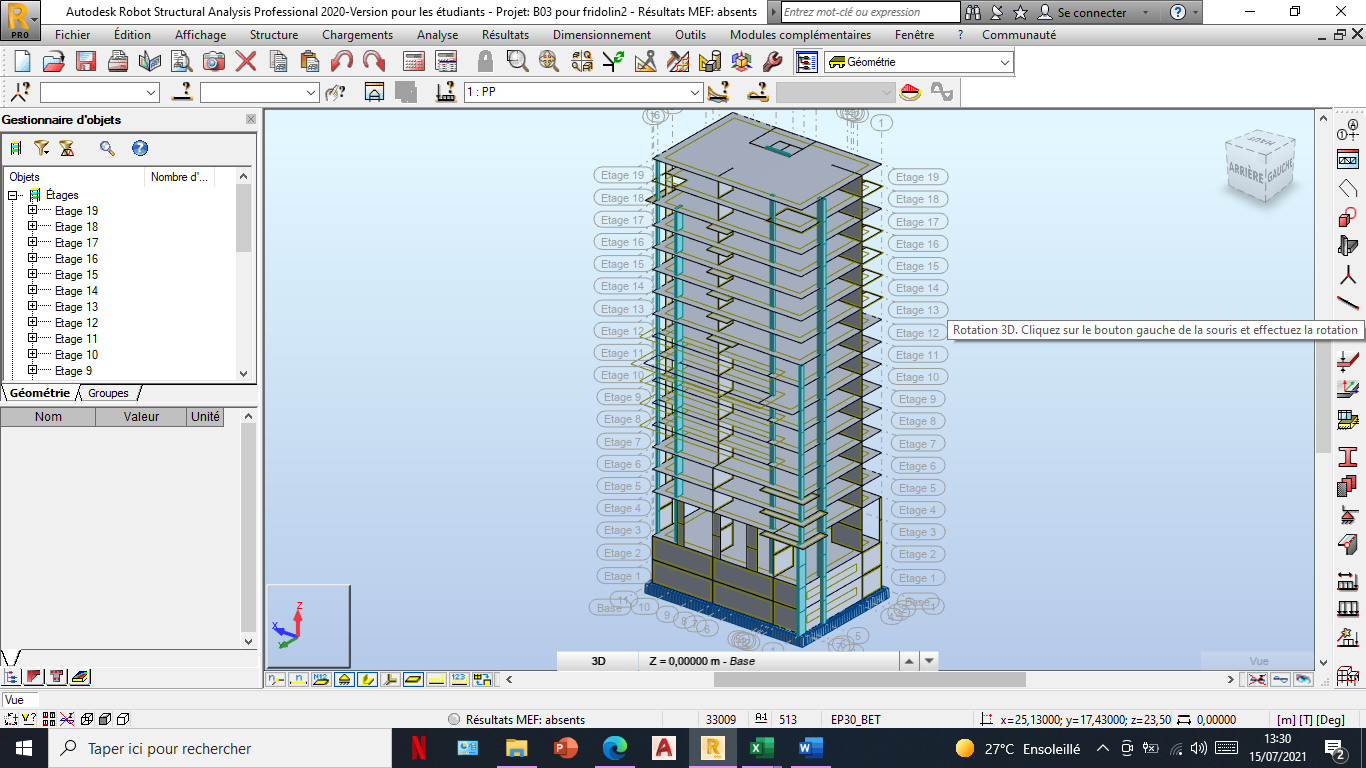Click the ARRIÈRE GAUCHE view cube
This screenshot has height=768, width=1366.
click(1261, 167)
